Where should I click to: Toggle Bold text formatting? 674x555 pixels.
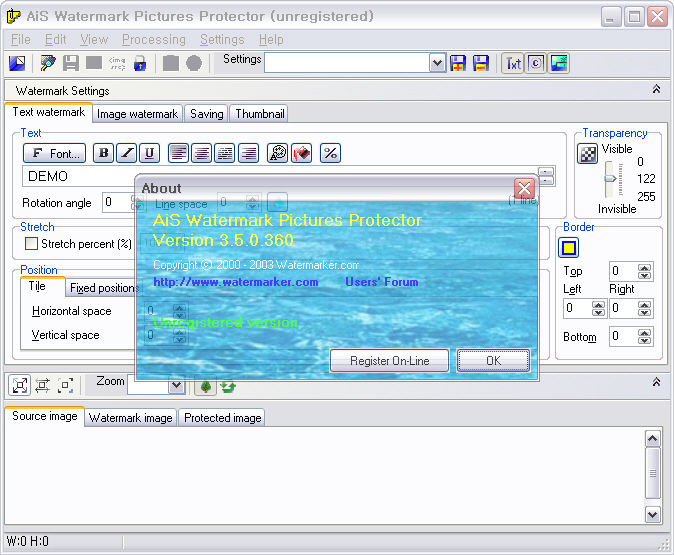[104, 153]
